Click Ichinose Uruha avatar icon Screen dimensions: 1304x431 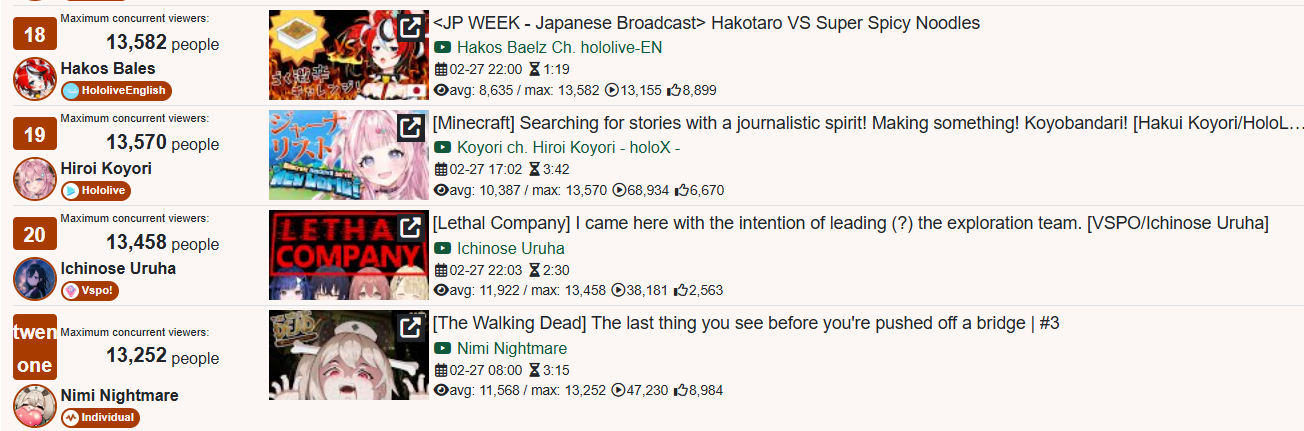click(34, 279)
